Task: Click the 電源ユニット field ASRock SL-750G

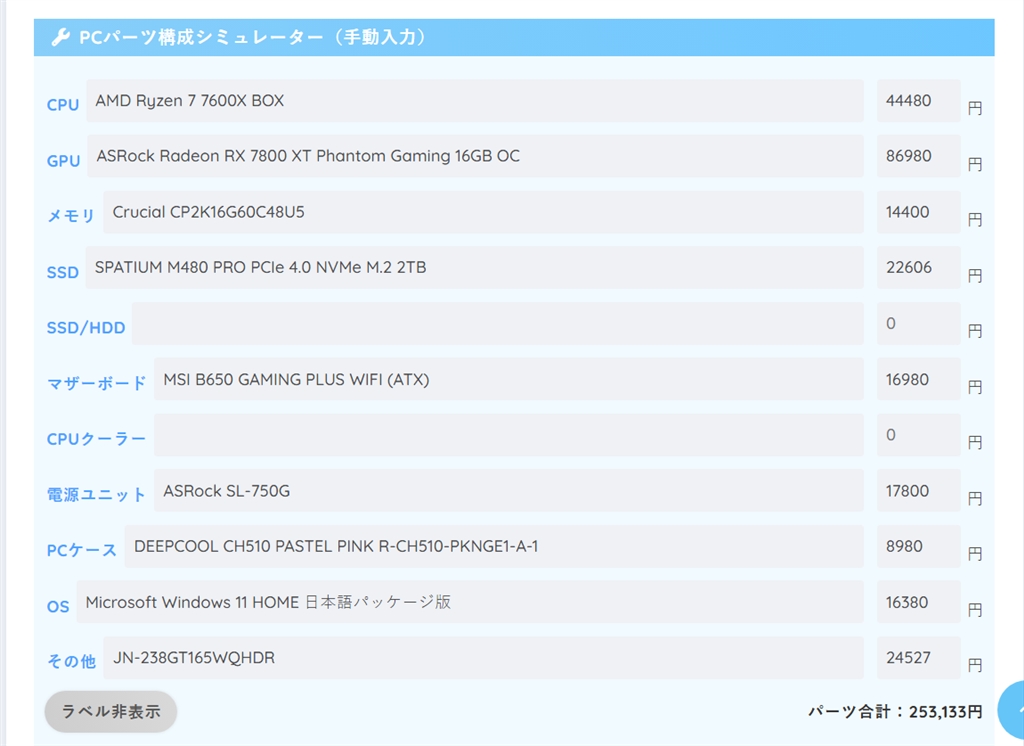Action: tap(509, 491)
